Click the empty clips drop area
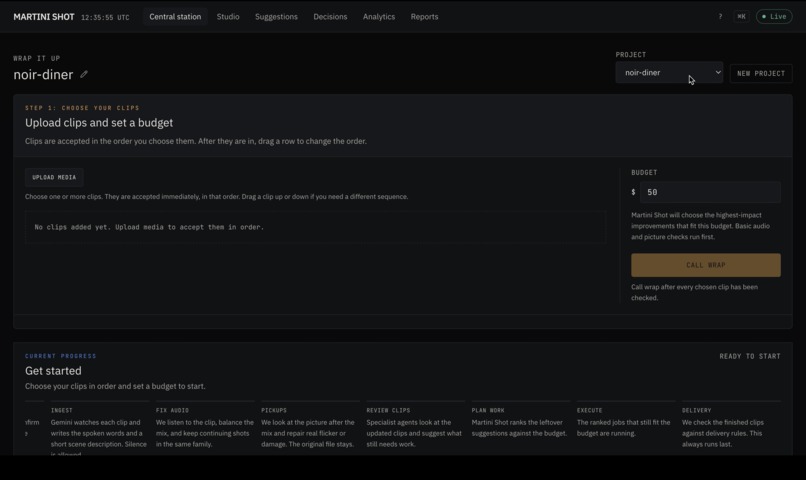 point(315,227)
